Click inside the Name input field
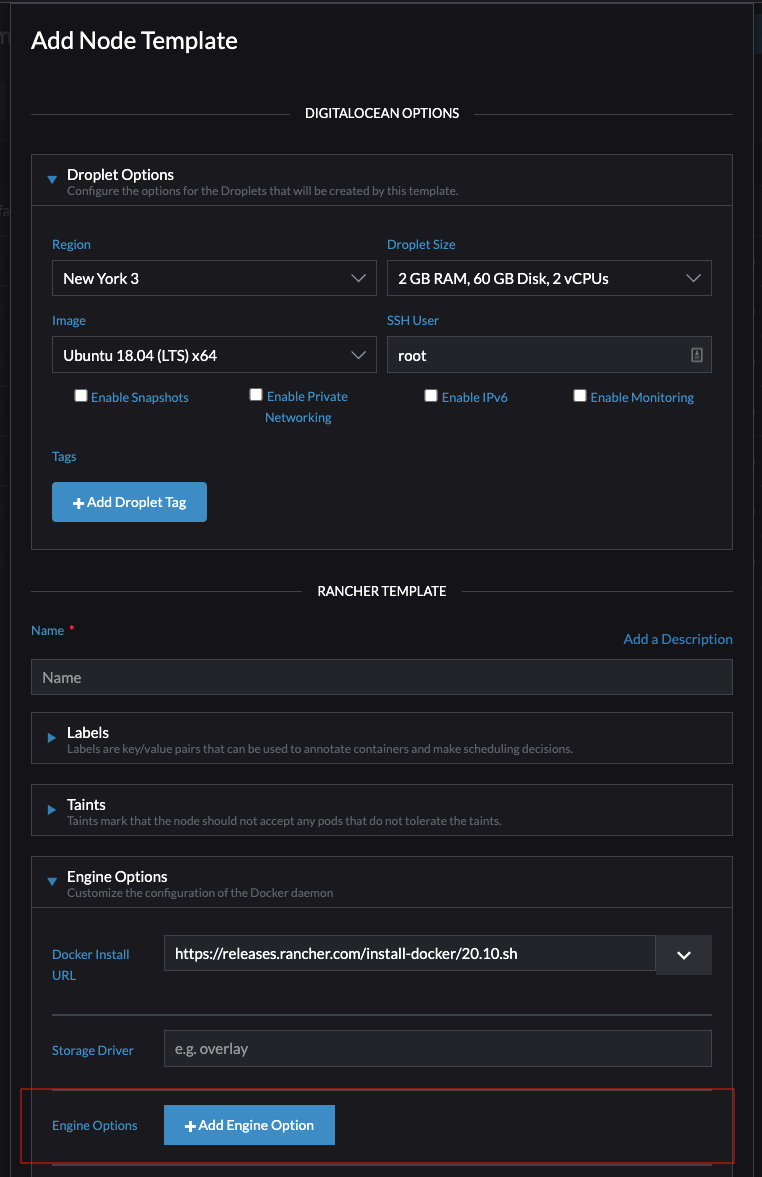The height and width of the screenshot is (1177, 762). [x=380, y=677]
